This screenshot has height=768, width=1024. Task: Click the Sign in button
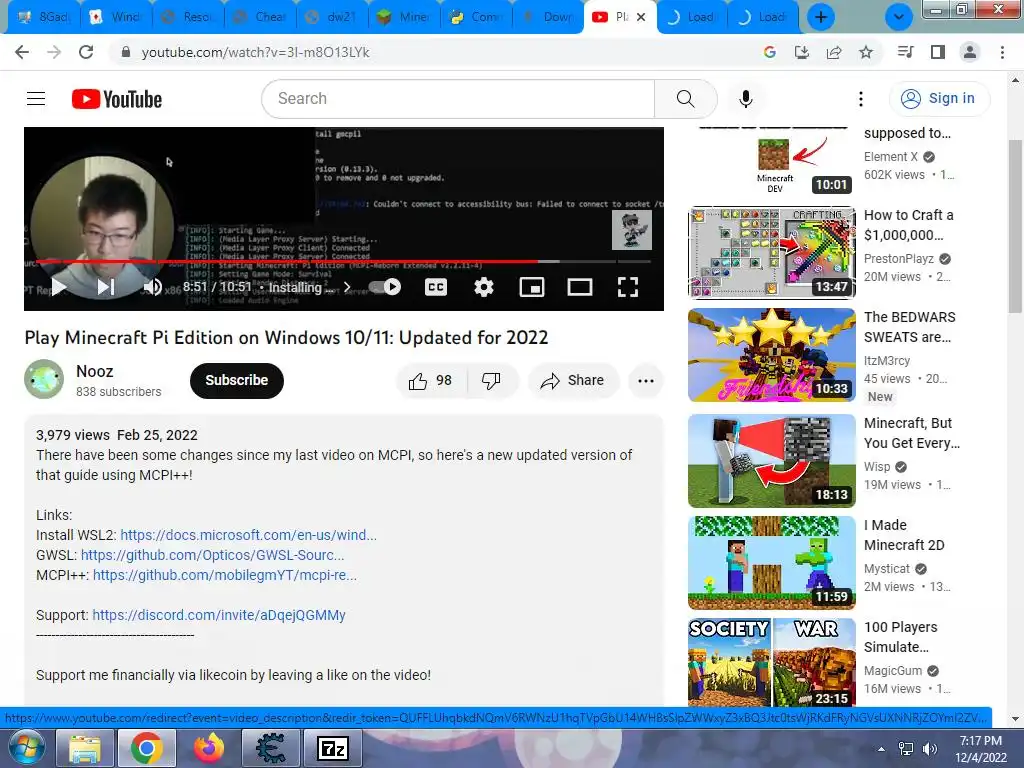coord(940,99)
